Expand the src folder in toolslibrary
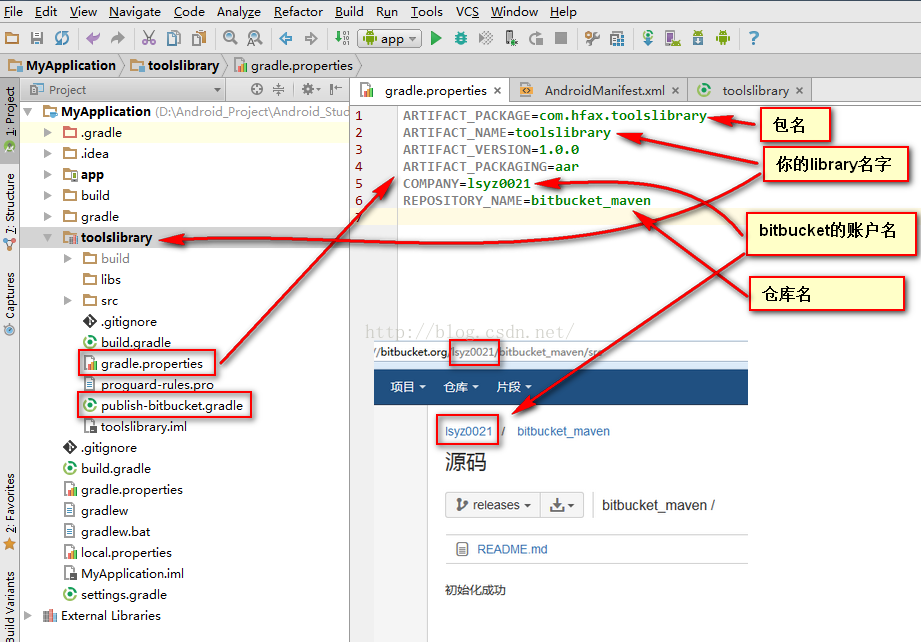 pyautogui.click(x=68, y=301)
